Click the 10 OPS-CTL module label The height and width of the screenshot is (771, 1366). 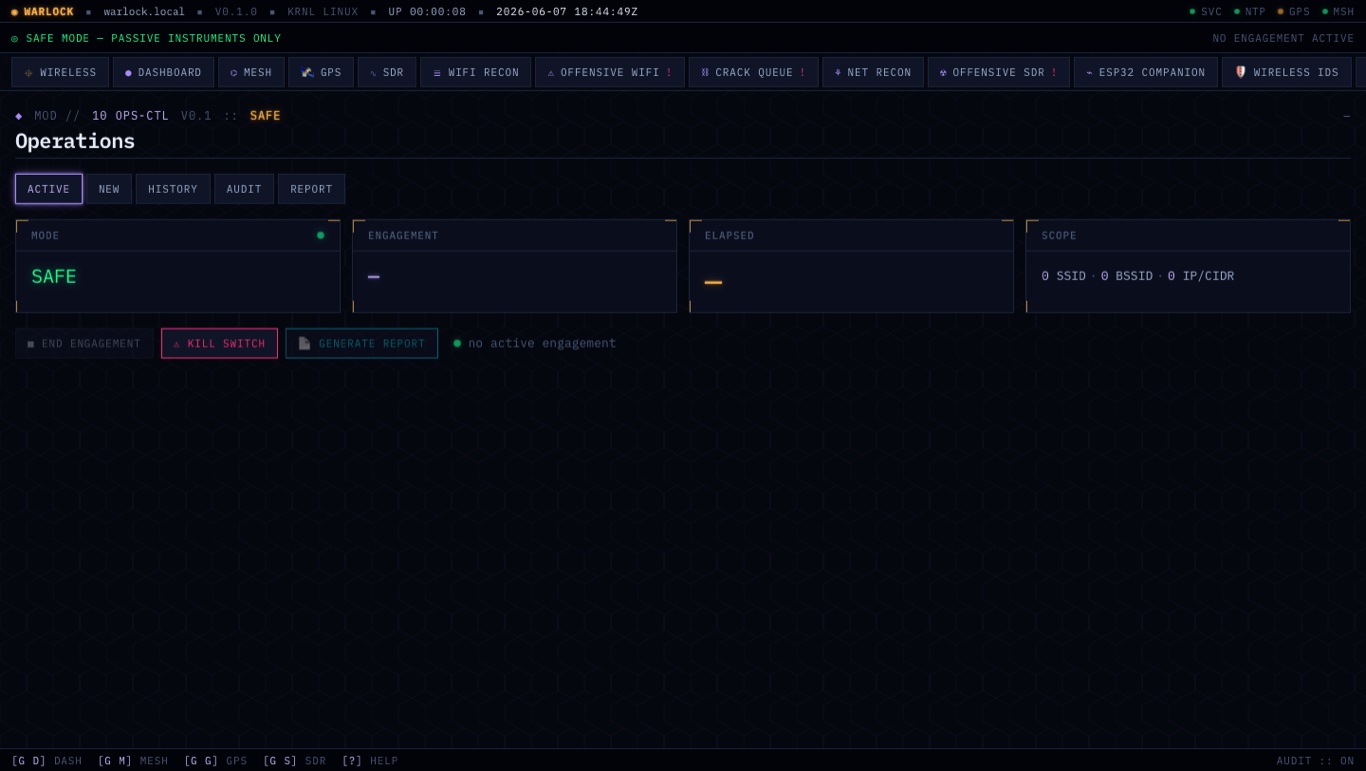[130, 116]
